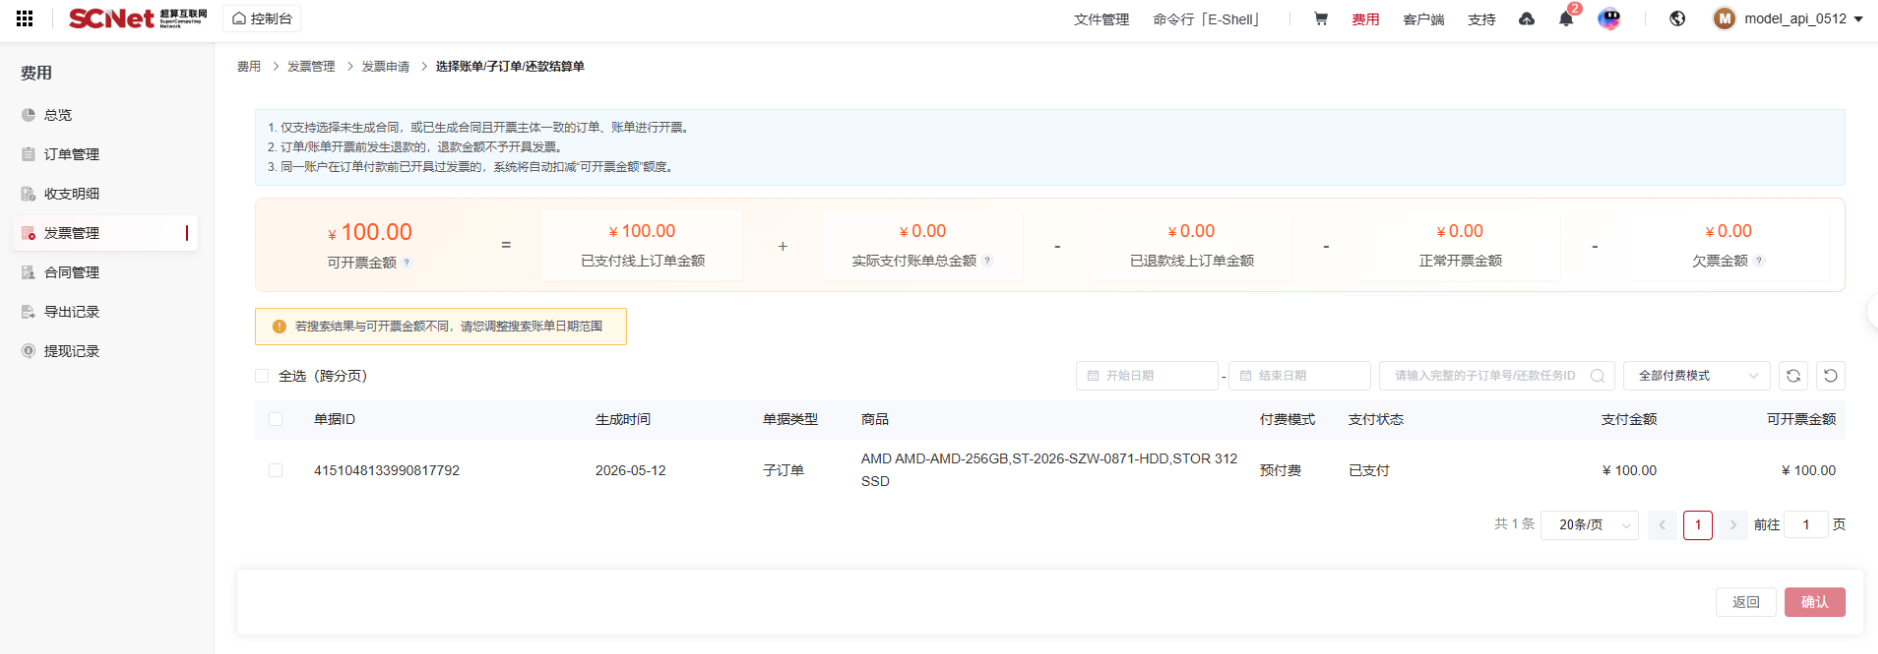Open the 全部付费模式 dropdown

1696,376
